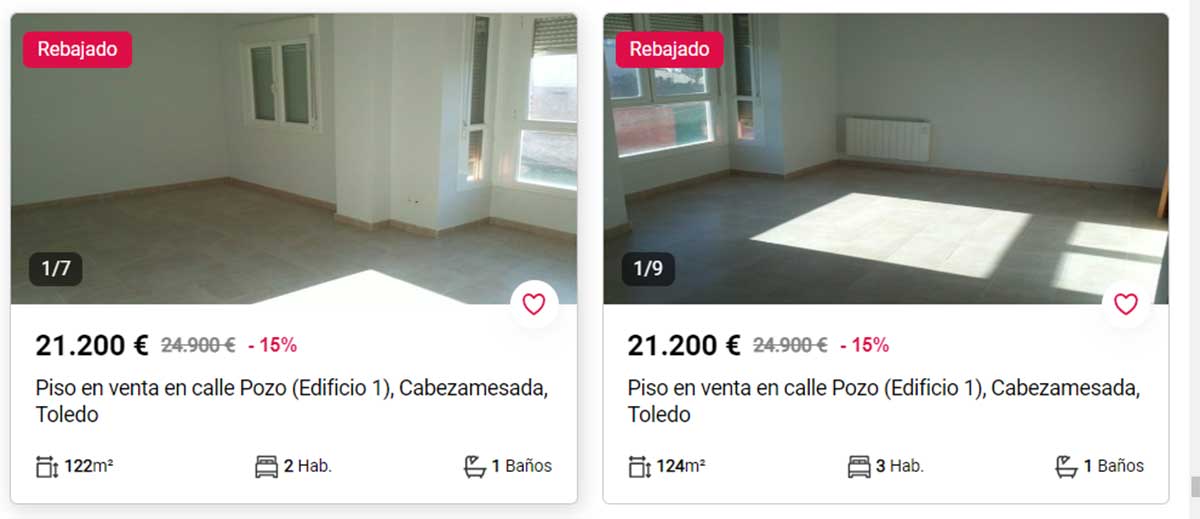Open the left property photo gallery
Viewport: 1200px width, 519px height.
point(294,158)
